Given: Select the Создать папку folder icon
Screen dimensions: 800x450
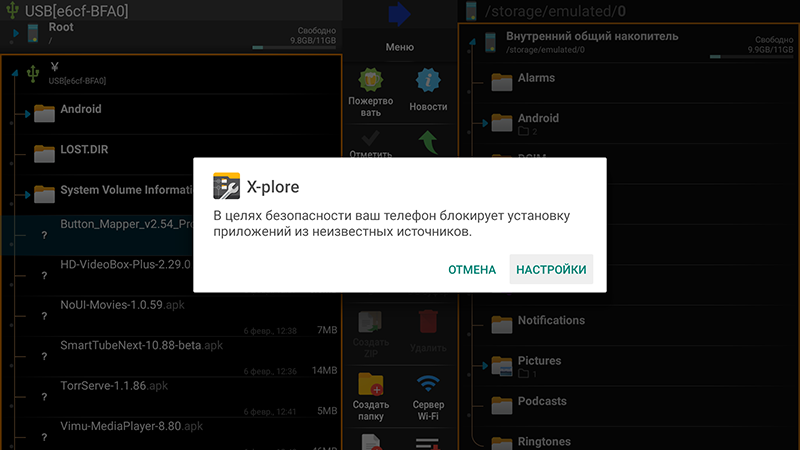Looking at the screenshot, I should click(x=370, y=384).
